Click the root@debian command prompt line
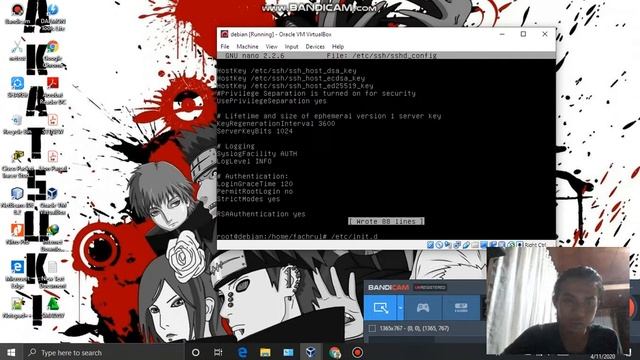 click(x=298, y=236)
